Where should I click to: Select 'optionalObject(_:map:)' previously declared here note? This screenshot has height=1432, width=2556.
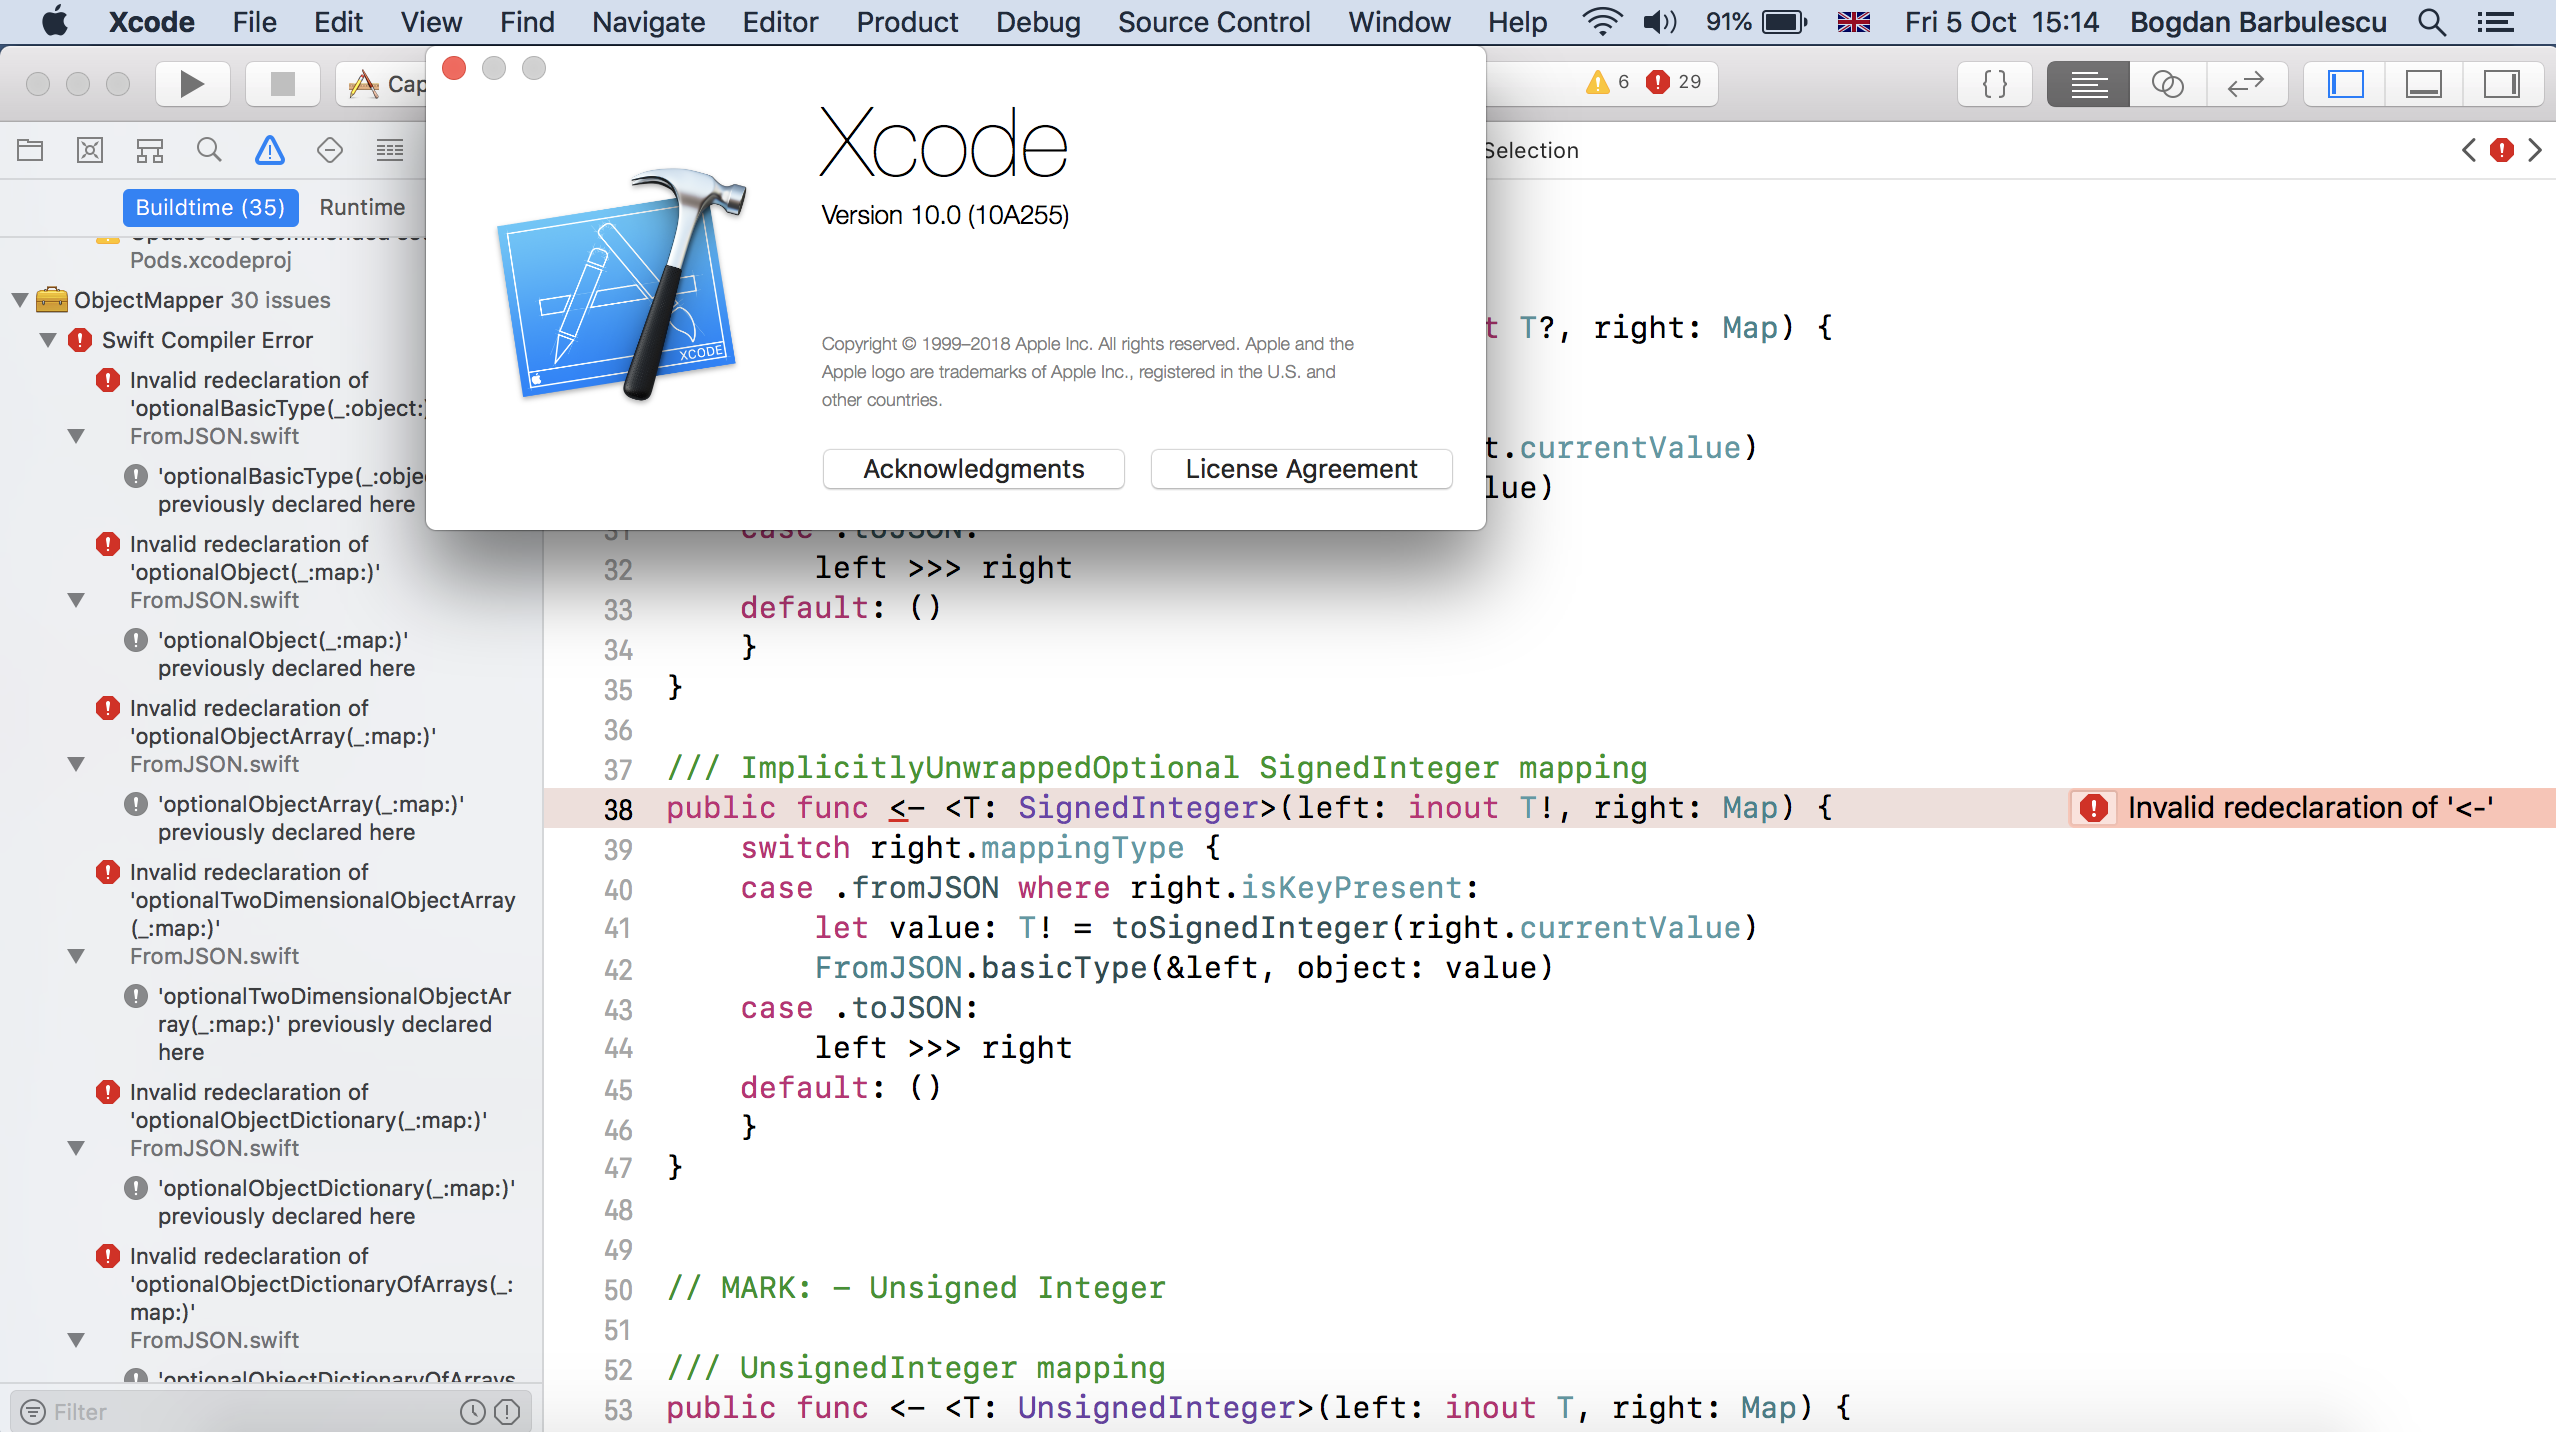point(286,654)
